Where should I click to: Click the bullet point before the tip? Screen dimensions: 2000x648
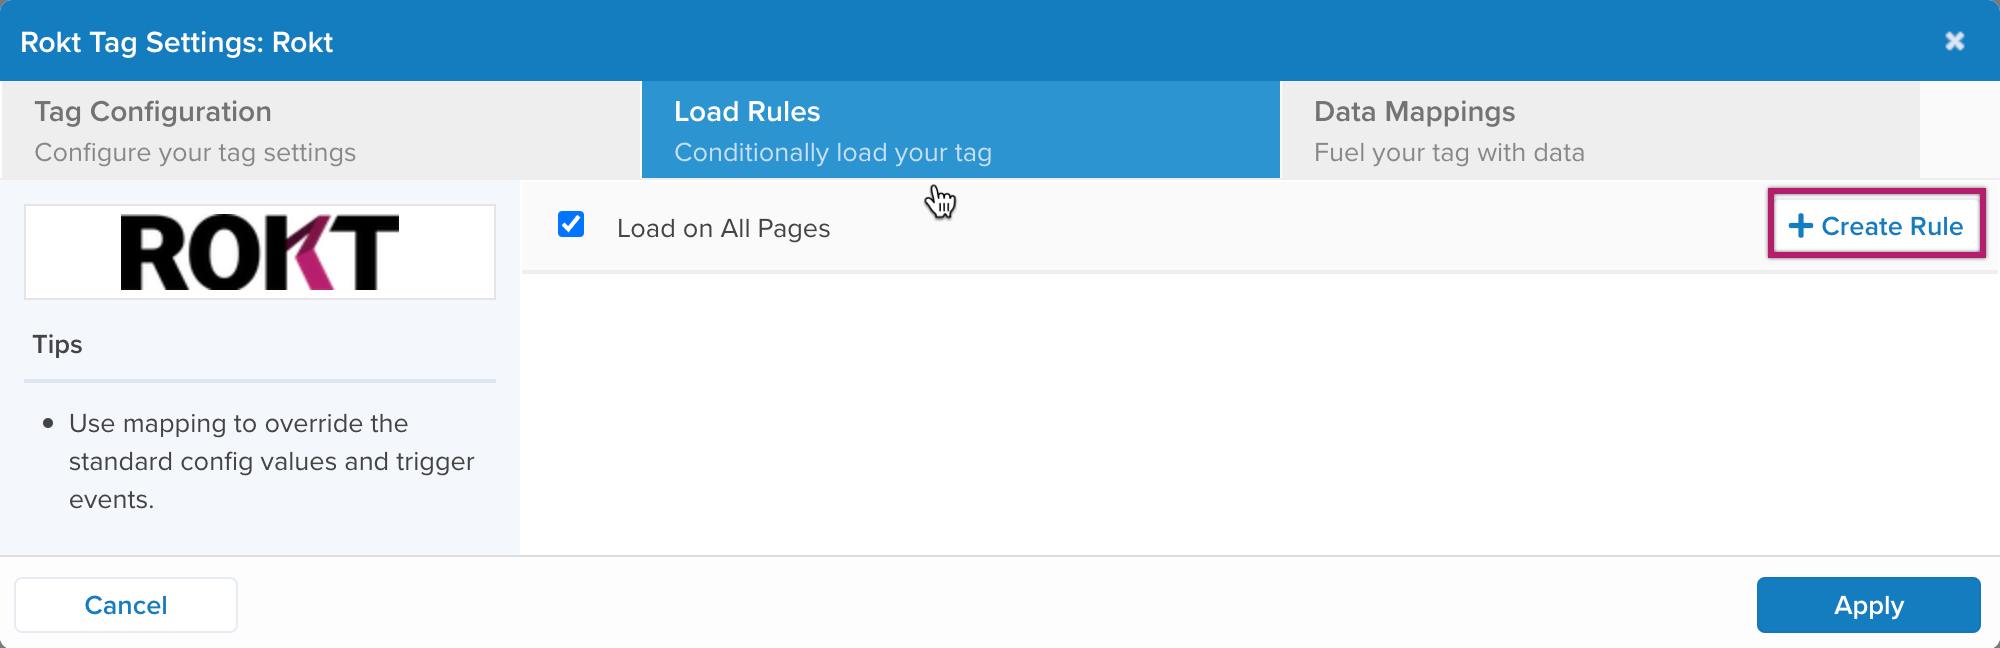(48, 424)
